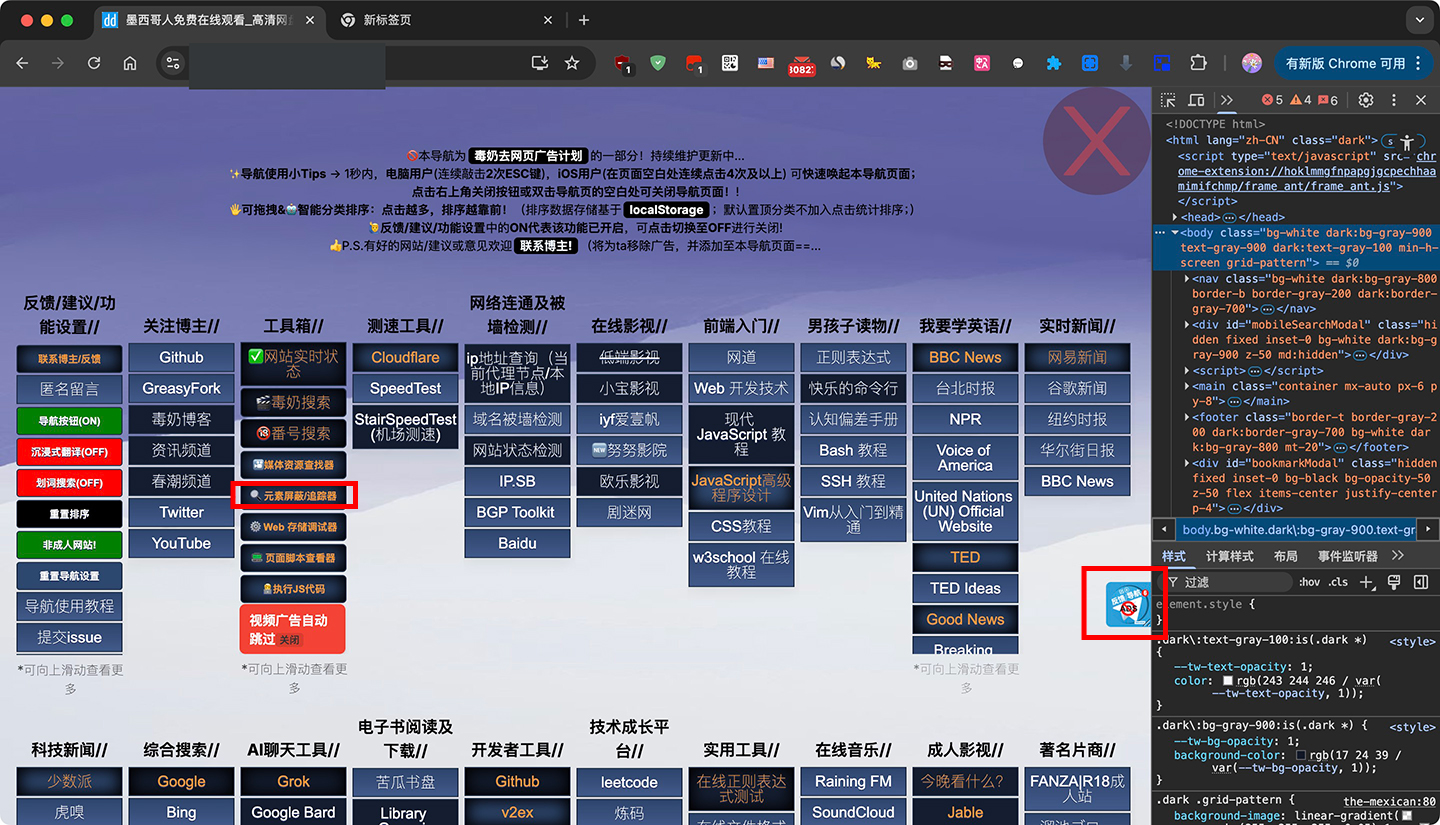Open the 事件监听器 tab
1440x825 pixels.
click(x=1347, y=555)
